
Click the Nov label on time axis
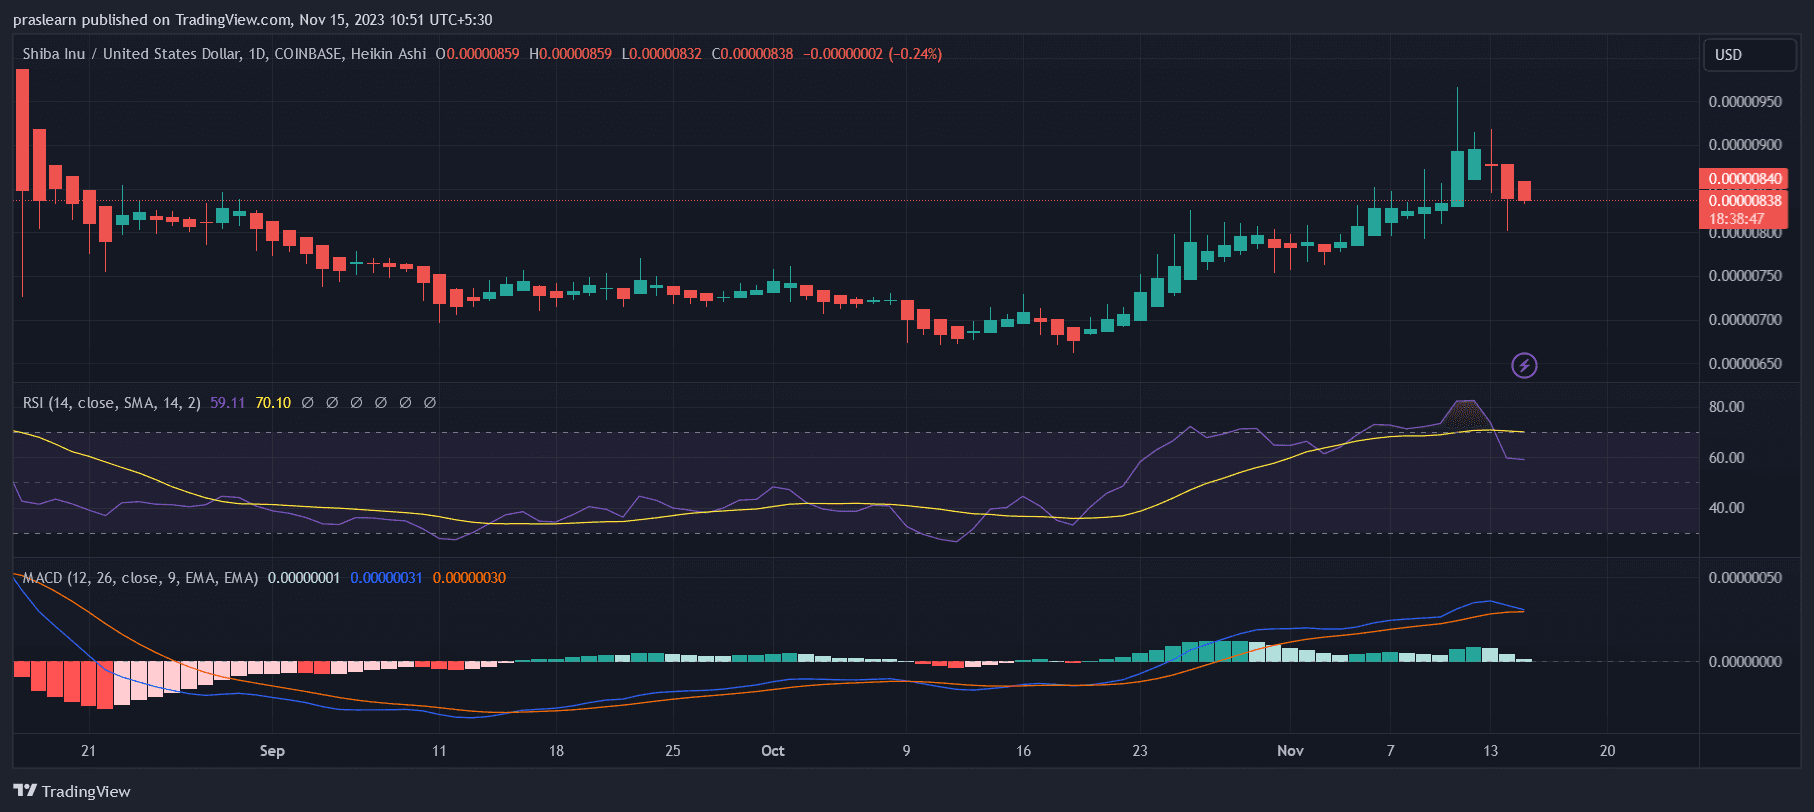coord(1290,751)
